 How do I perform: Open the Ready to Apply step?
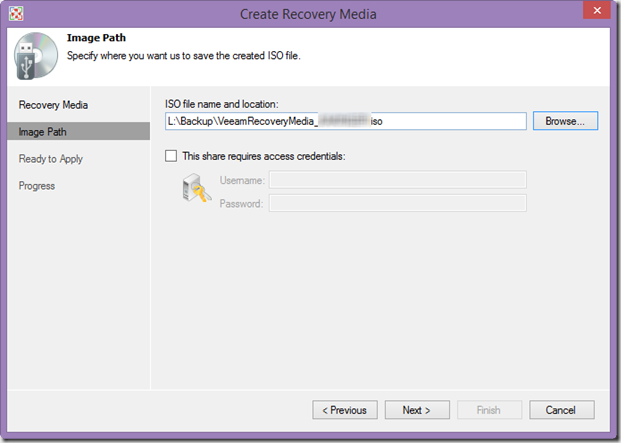pos(51,159)
